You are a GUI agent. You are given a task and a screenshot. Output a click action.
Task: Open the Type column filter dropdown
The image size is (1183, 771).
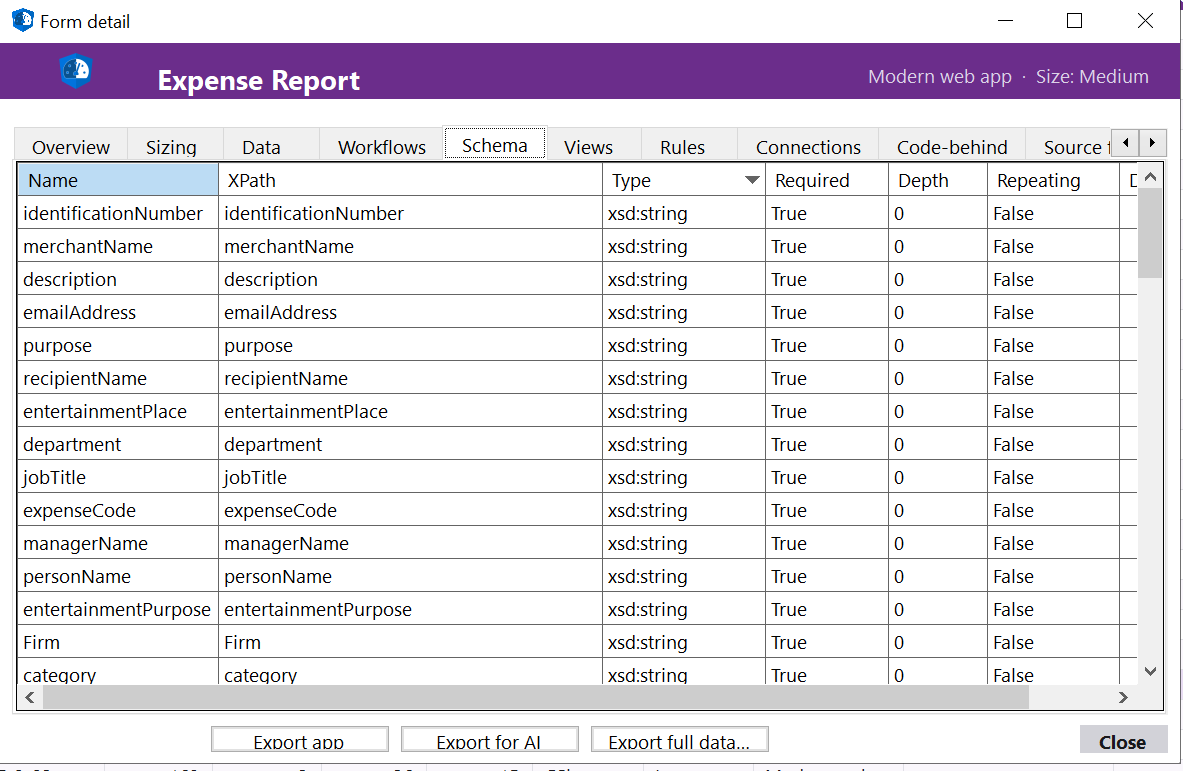click(752, 180)
